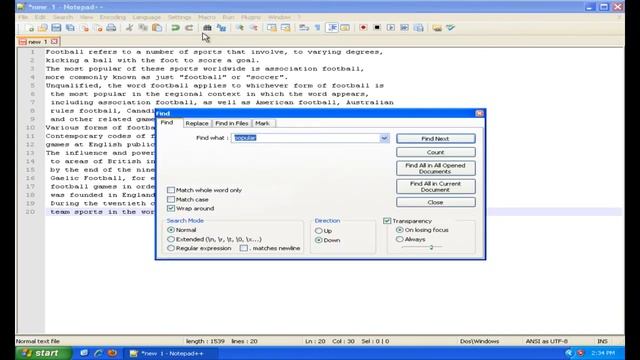Click 'ANSI as UTF-8' in status bar
640x360 pixels.
point(547,341)
